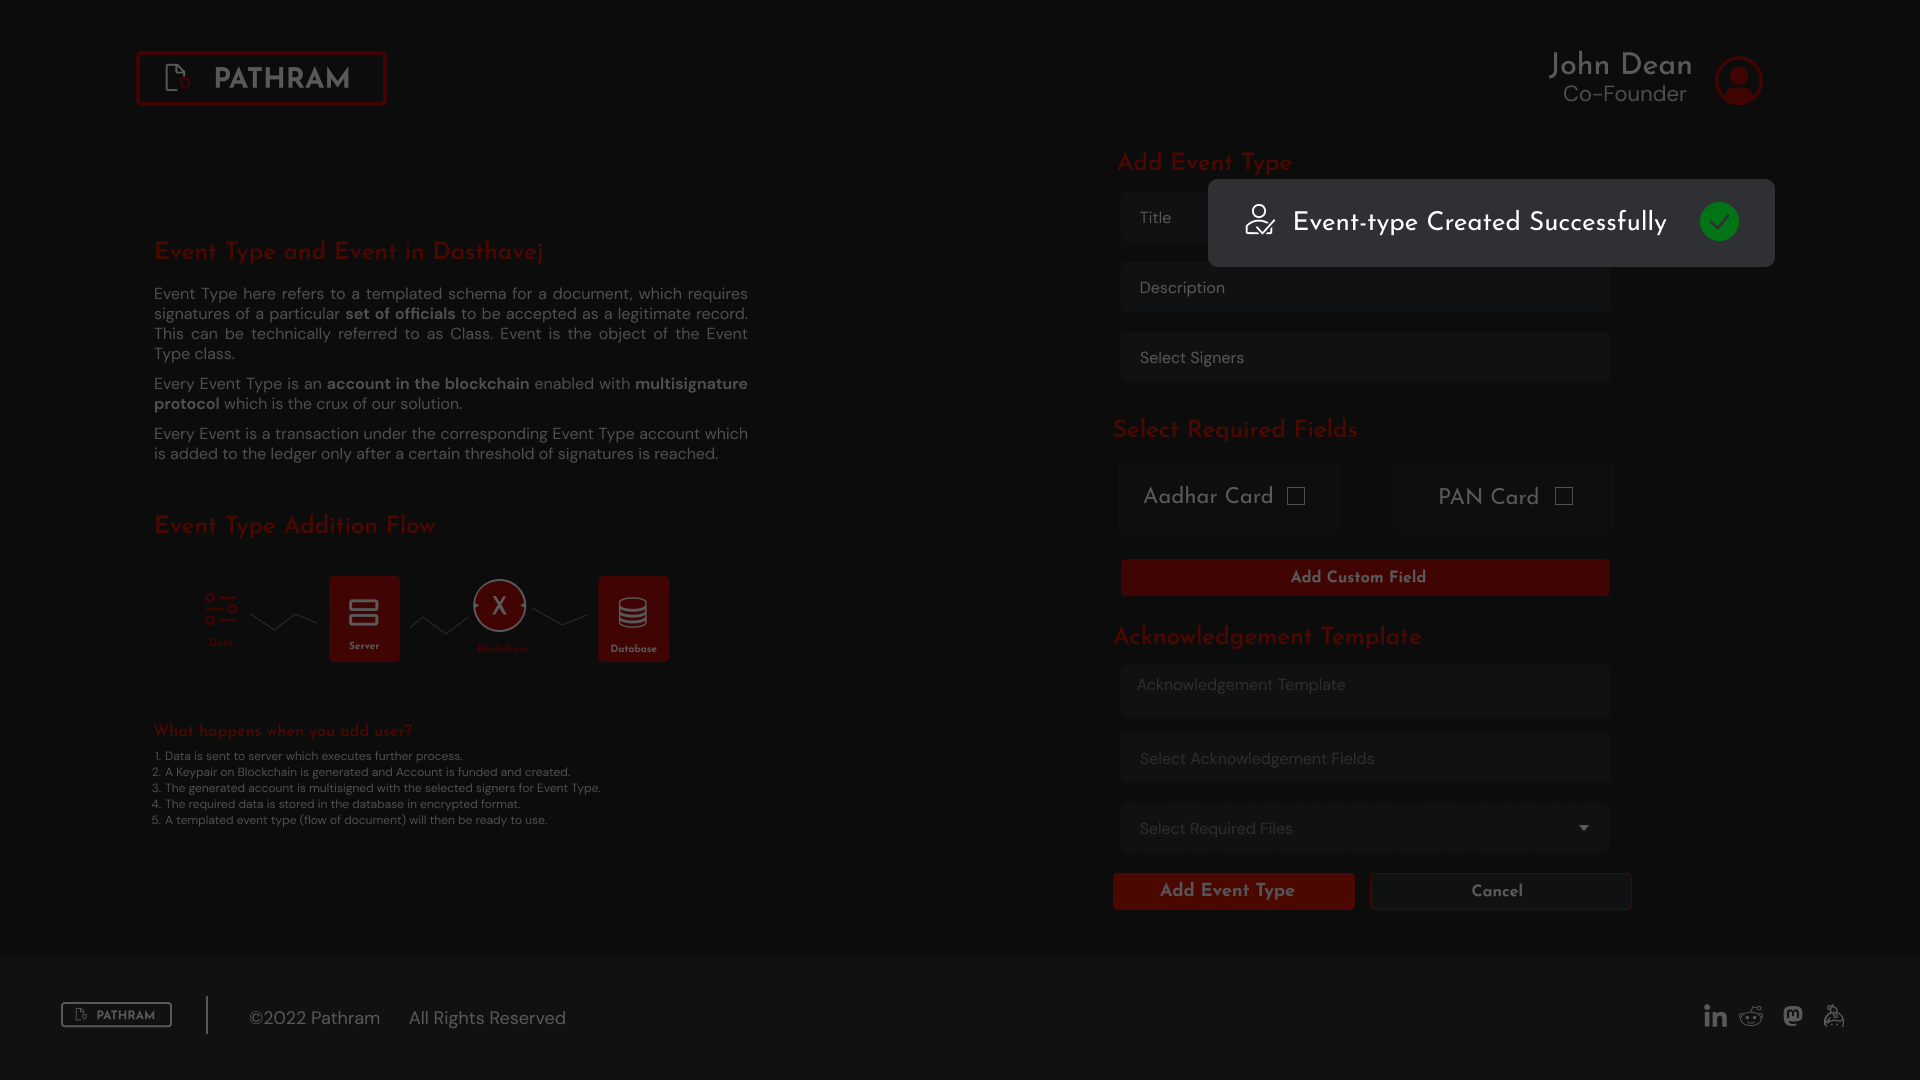Click the PATHRAM logo in header
The image size is (1920, 1080).
pyautogui.click(x=261, y=78)
